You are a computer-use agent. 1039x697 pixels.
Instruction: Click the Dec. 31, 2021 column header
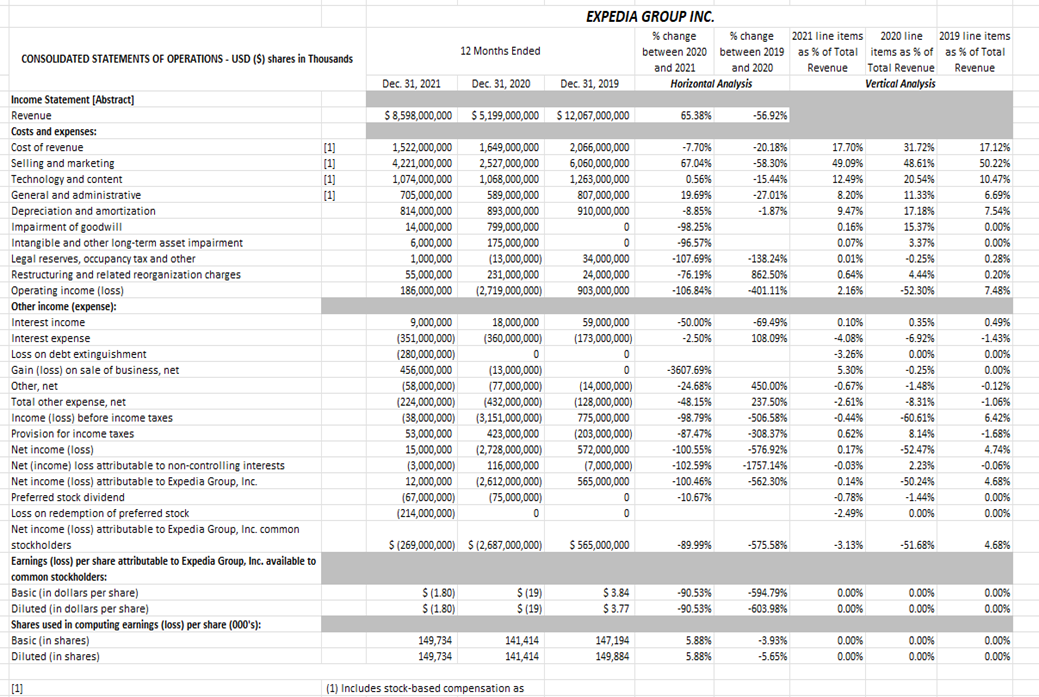pyautogui.click(x=412, y=84)
